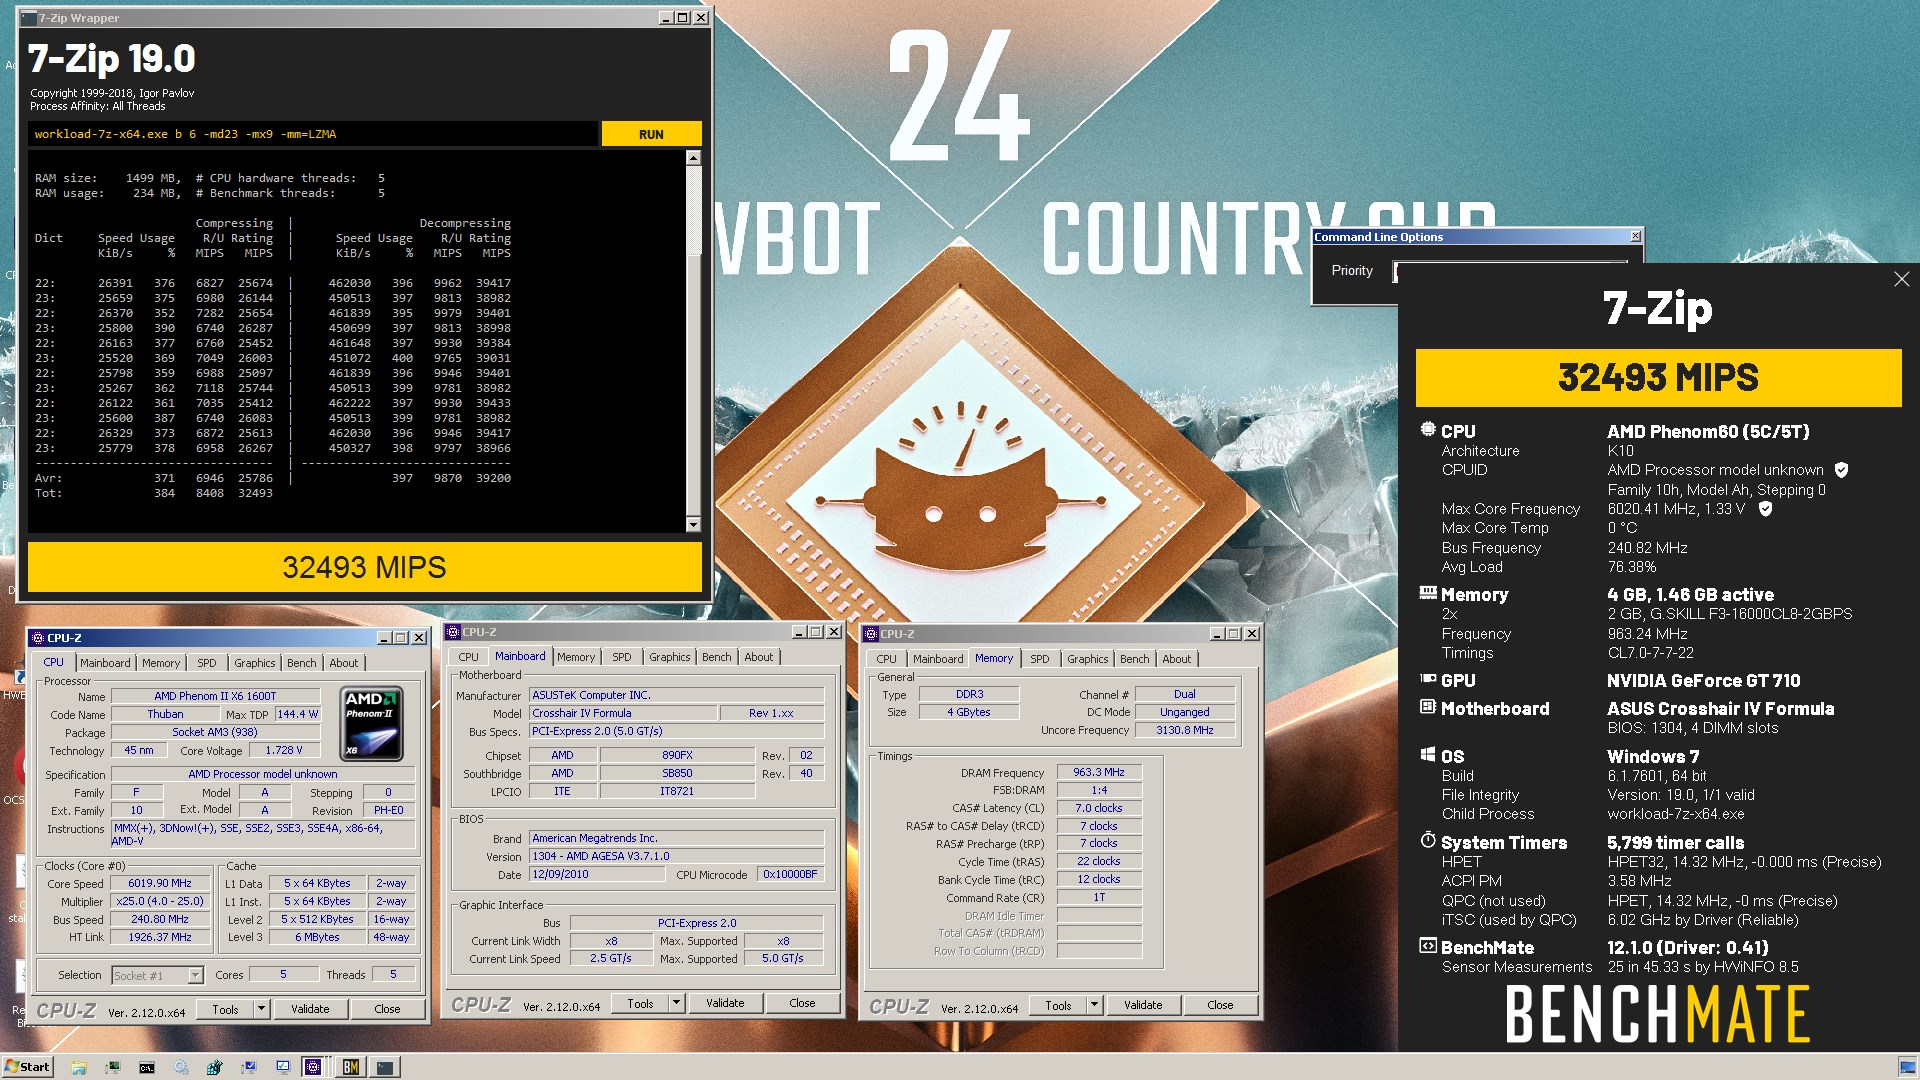
Task: Open Bench tab in CPU-Z CPU window
Action: pyautogui.click(x=301, y=663)
